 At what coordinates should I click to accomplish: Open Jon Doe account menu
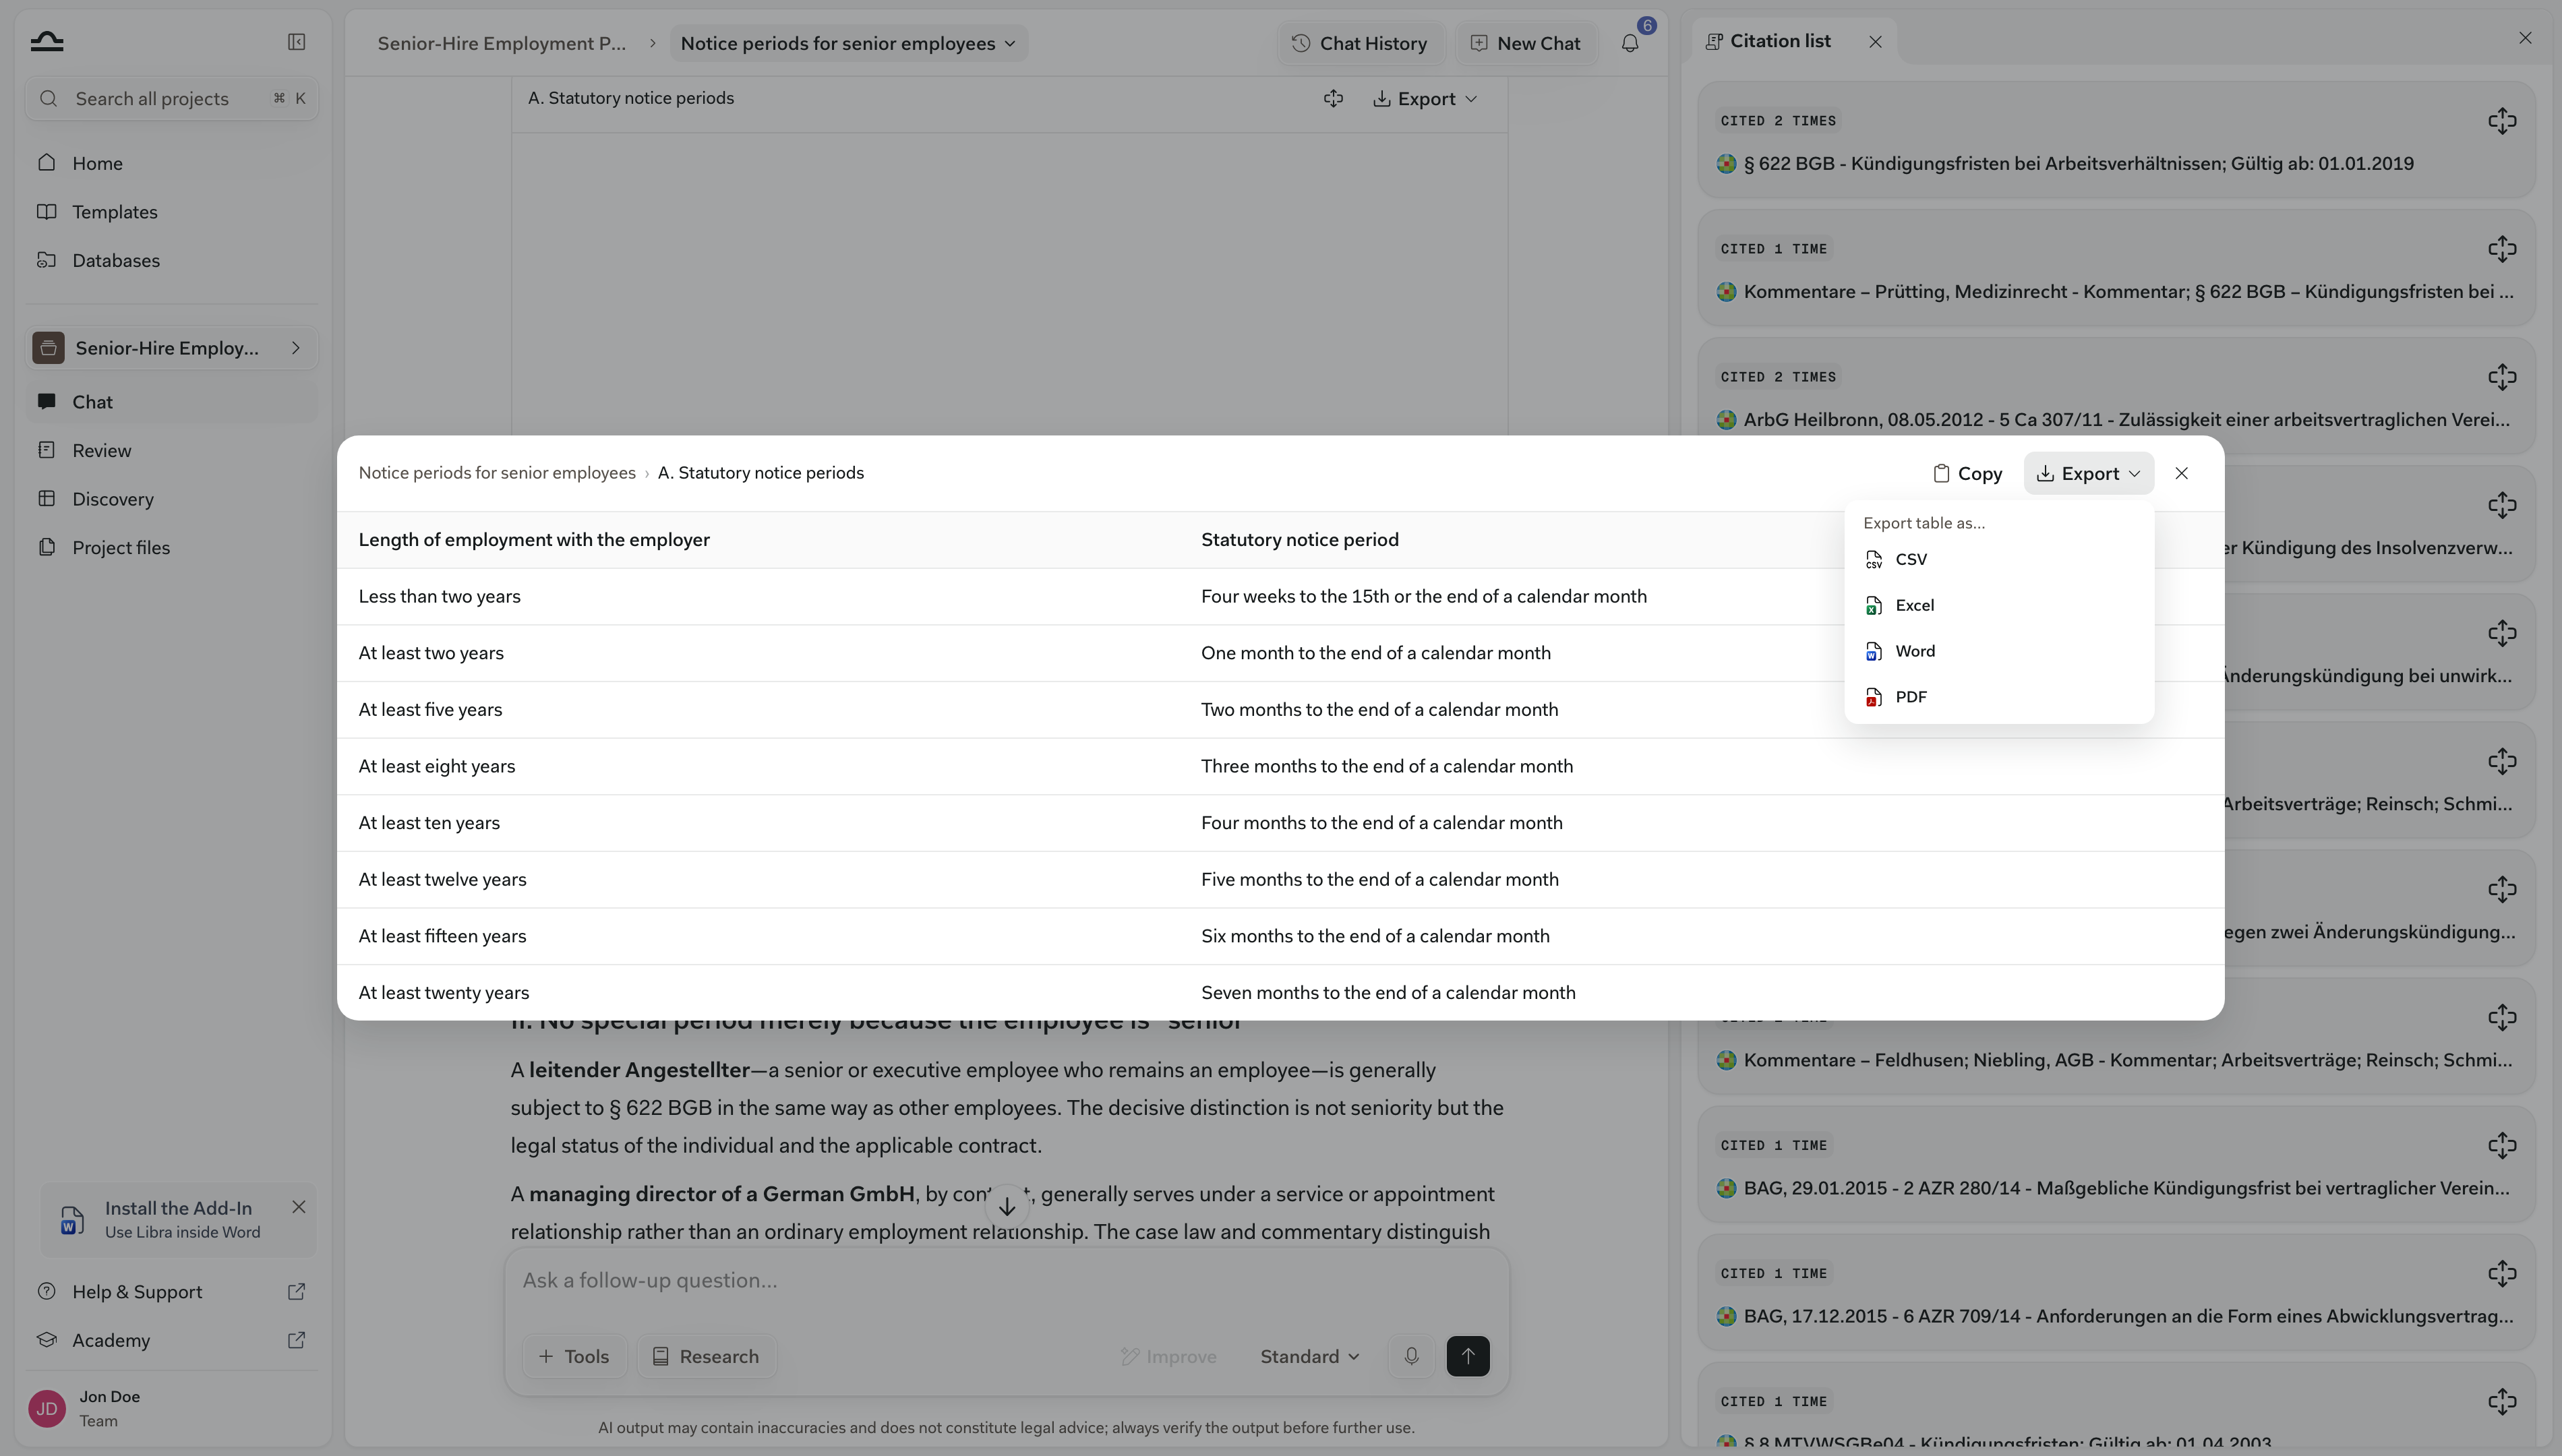(172, 1408)
